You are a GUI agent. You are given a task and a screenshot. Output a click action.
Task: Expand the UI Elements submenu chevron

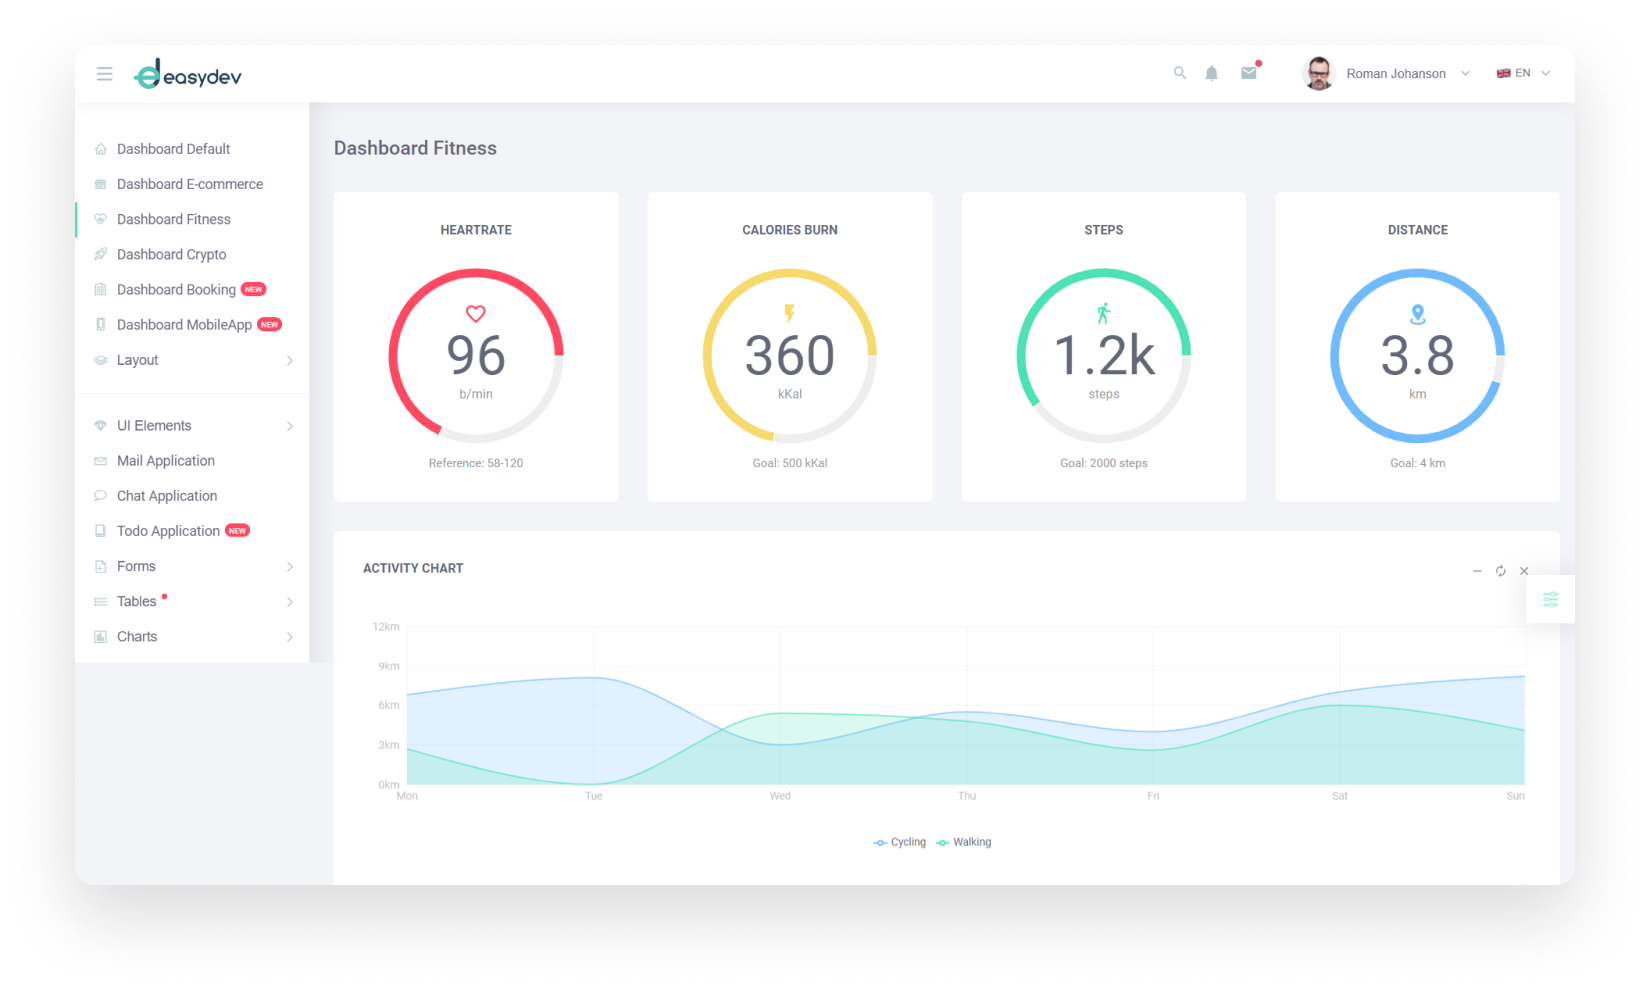coord(290,426)
